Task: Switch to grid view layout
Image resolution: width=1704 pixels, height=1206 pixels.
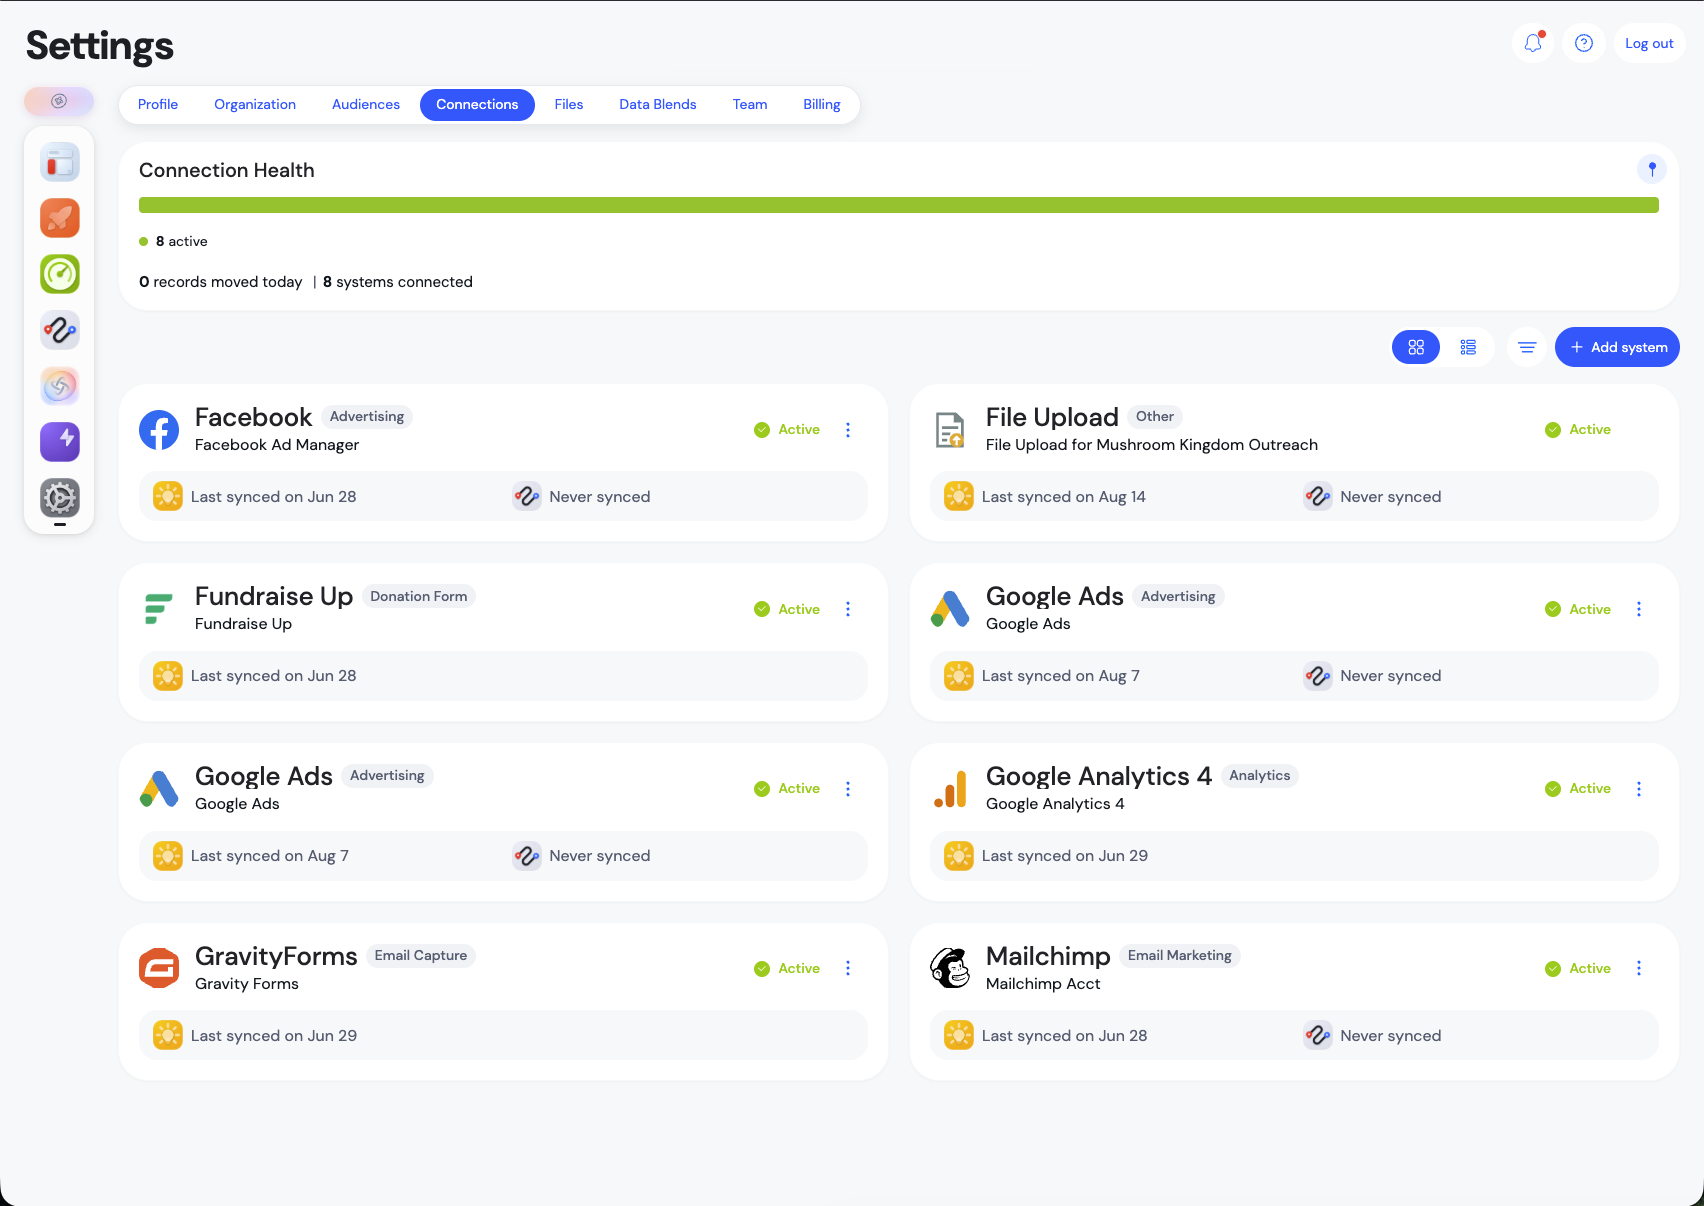Action: point(1416,347)
